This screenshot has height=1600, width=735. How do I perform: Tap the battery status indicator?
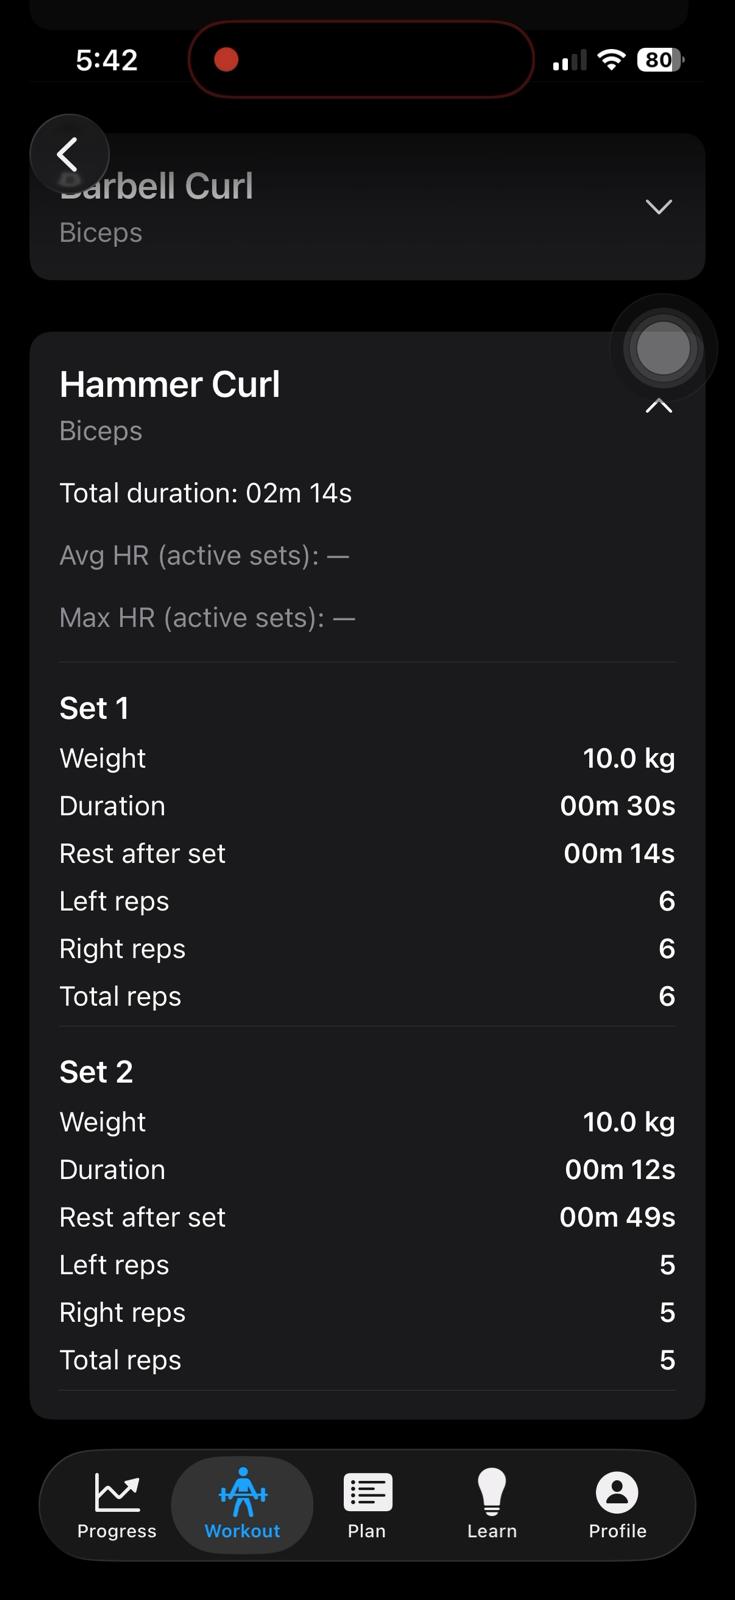point(660,60)
